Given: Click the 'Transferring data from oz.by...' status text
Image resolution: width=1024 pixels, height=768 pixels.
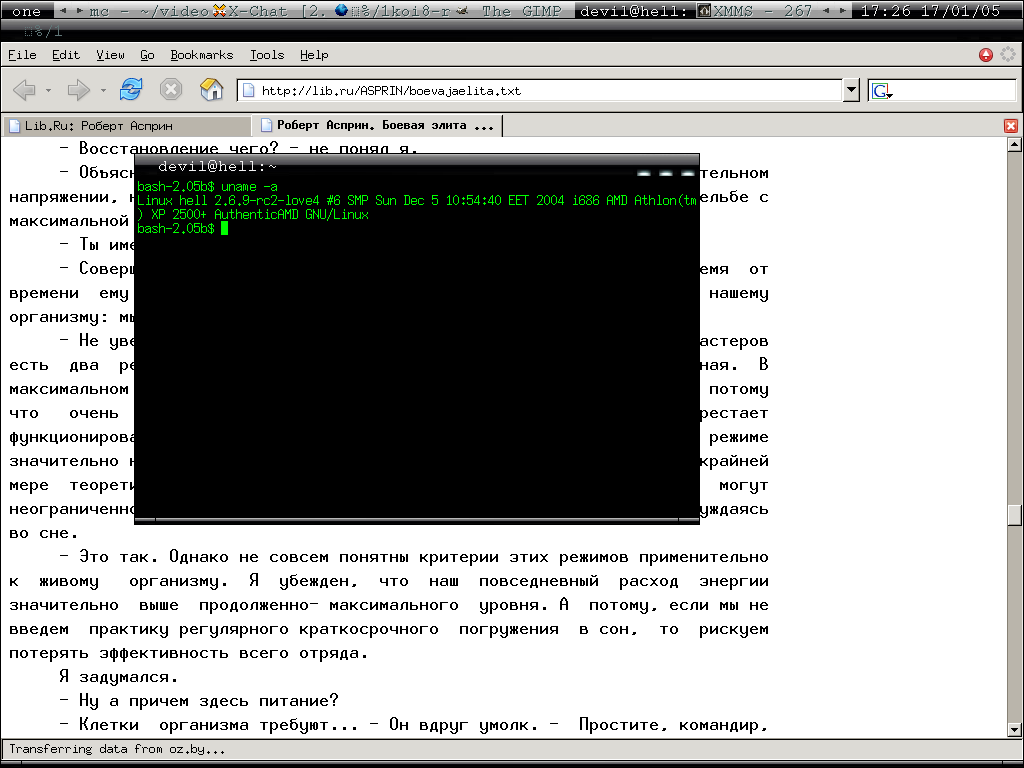Looking at the screenshot, I should (x=118, y=749).
